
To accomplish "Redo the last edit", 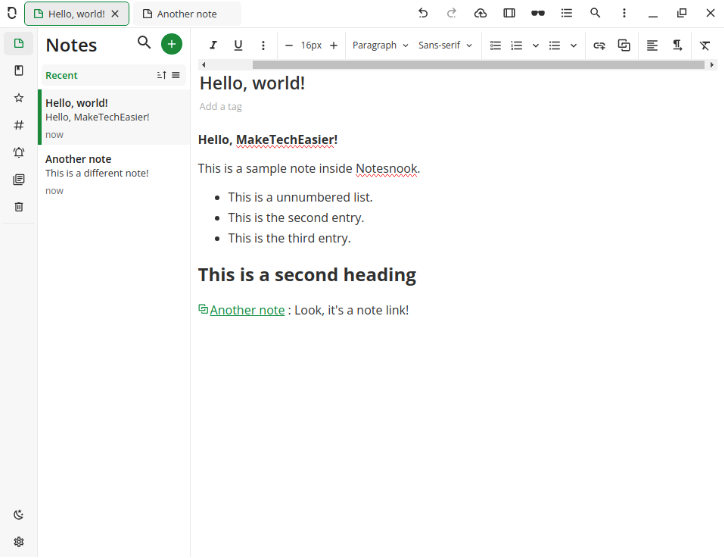I will [x=452, y=13].
